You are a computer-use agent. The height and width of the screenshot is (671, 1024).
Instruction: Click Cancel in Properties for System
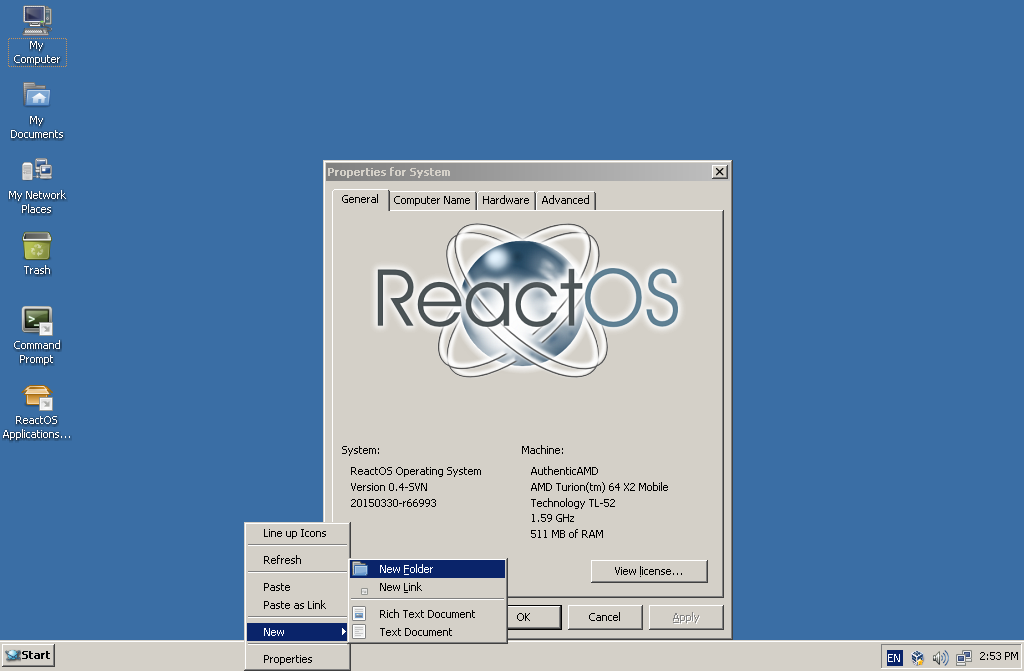tap(605, 617)
